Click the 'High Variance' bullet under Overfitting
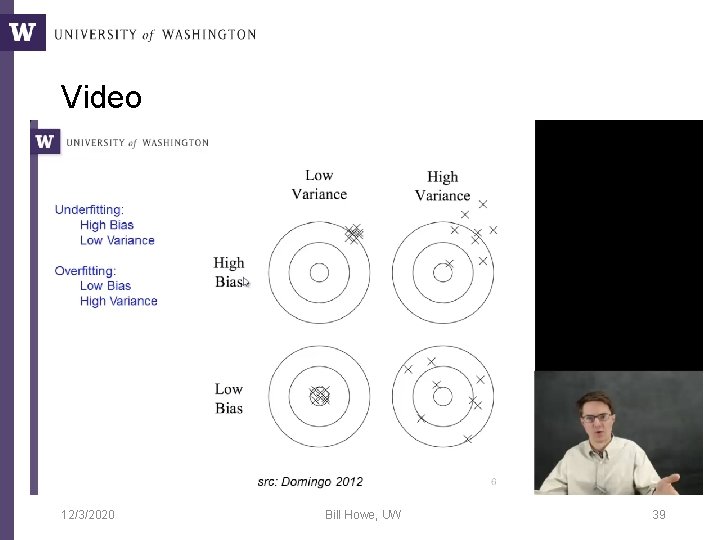Screen dimensions: 720x540 coord(118,301)
